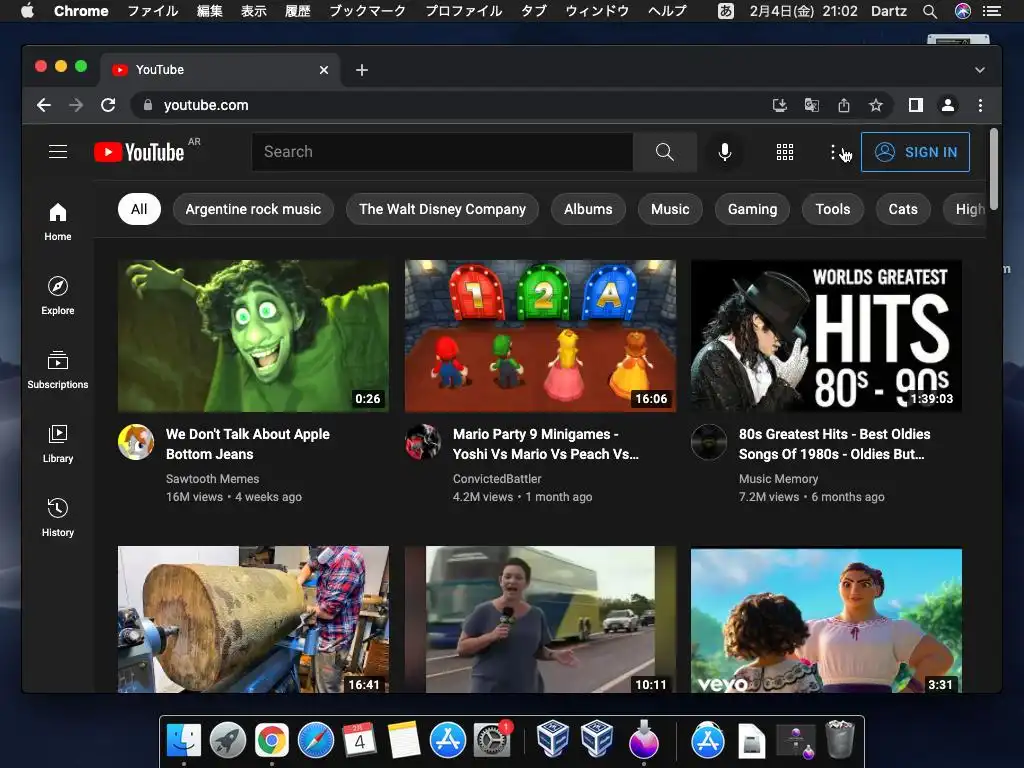Open the 履歴 menu

pos(298,11)
